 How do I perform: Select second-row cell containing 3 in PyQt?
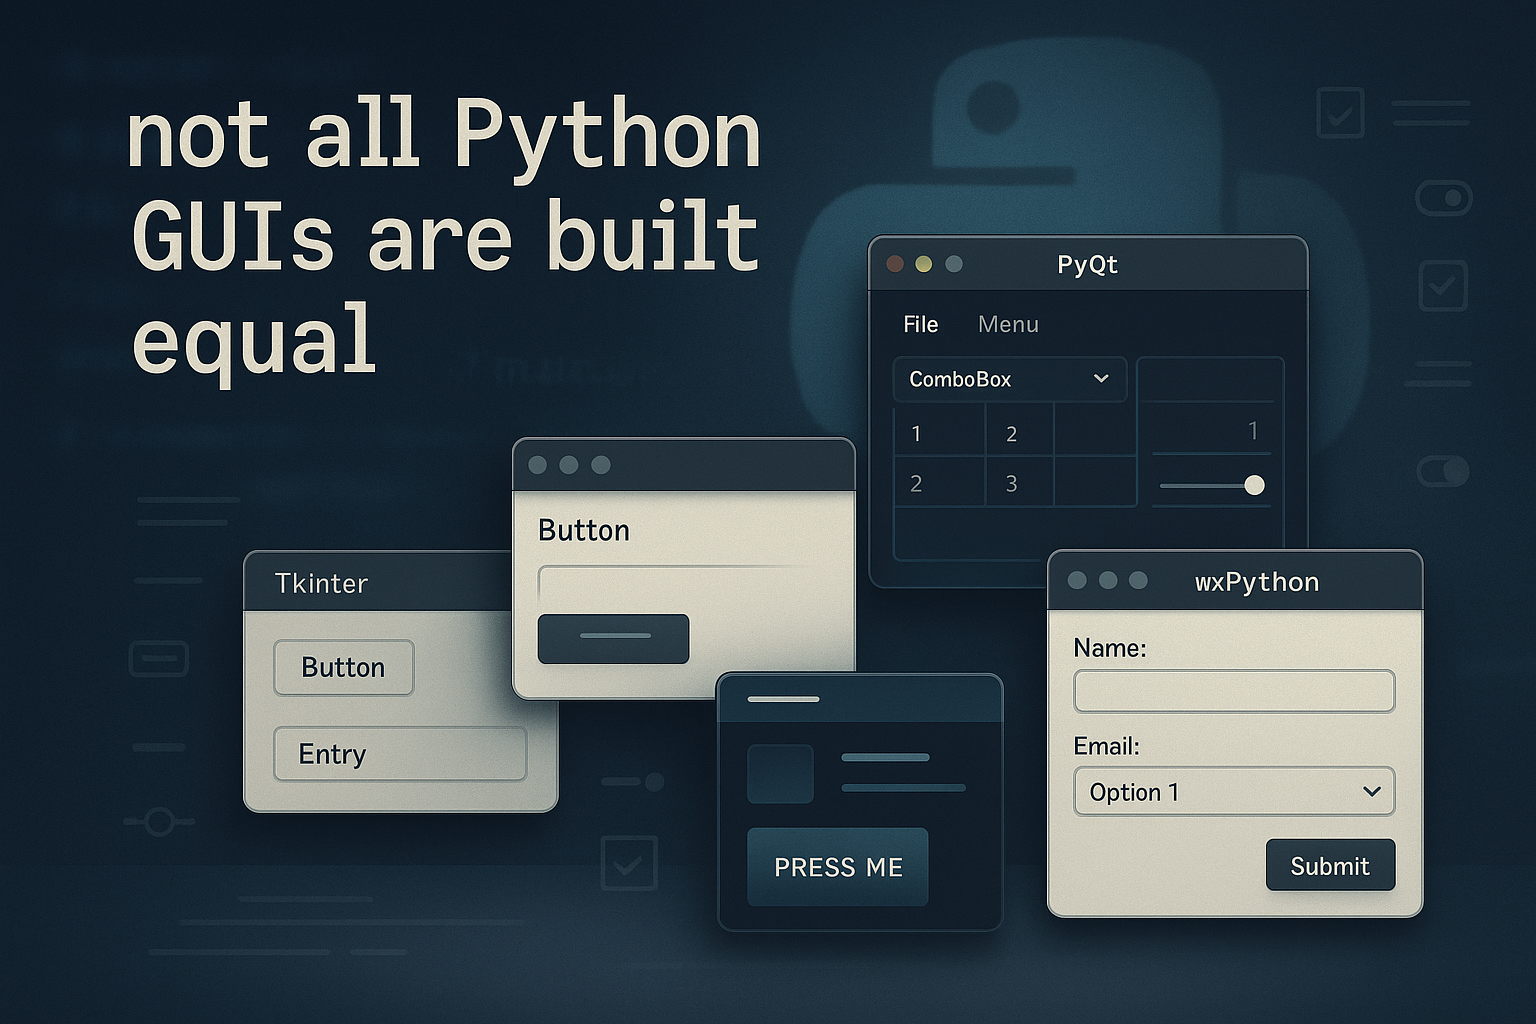click(x=1020, y=483)
